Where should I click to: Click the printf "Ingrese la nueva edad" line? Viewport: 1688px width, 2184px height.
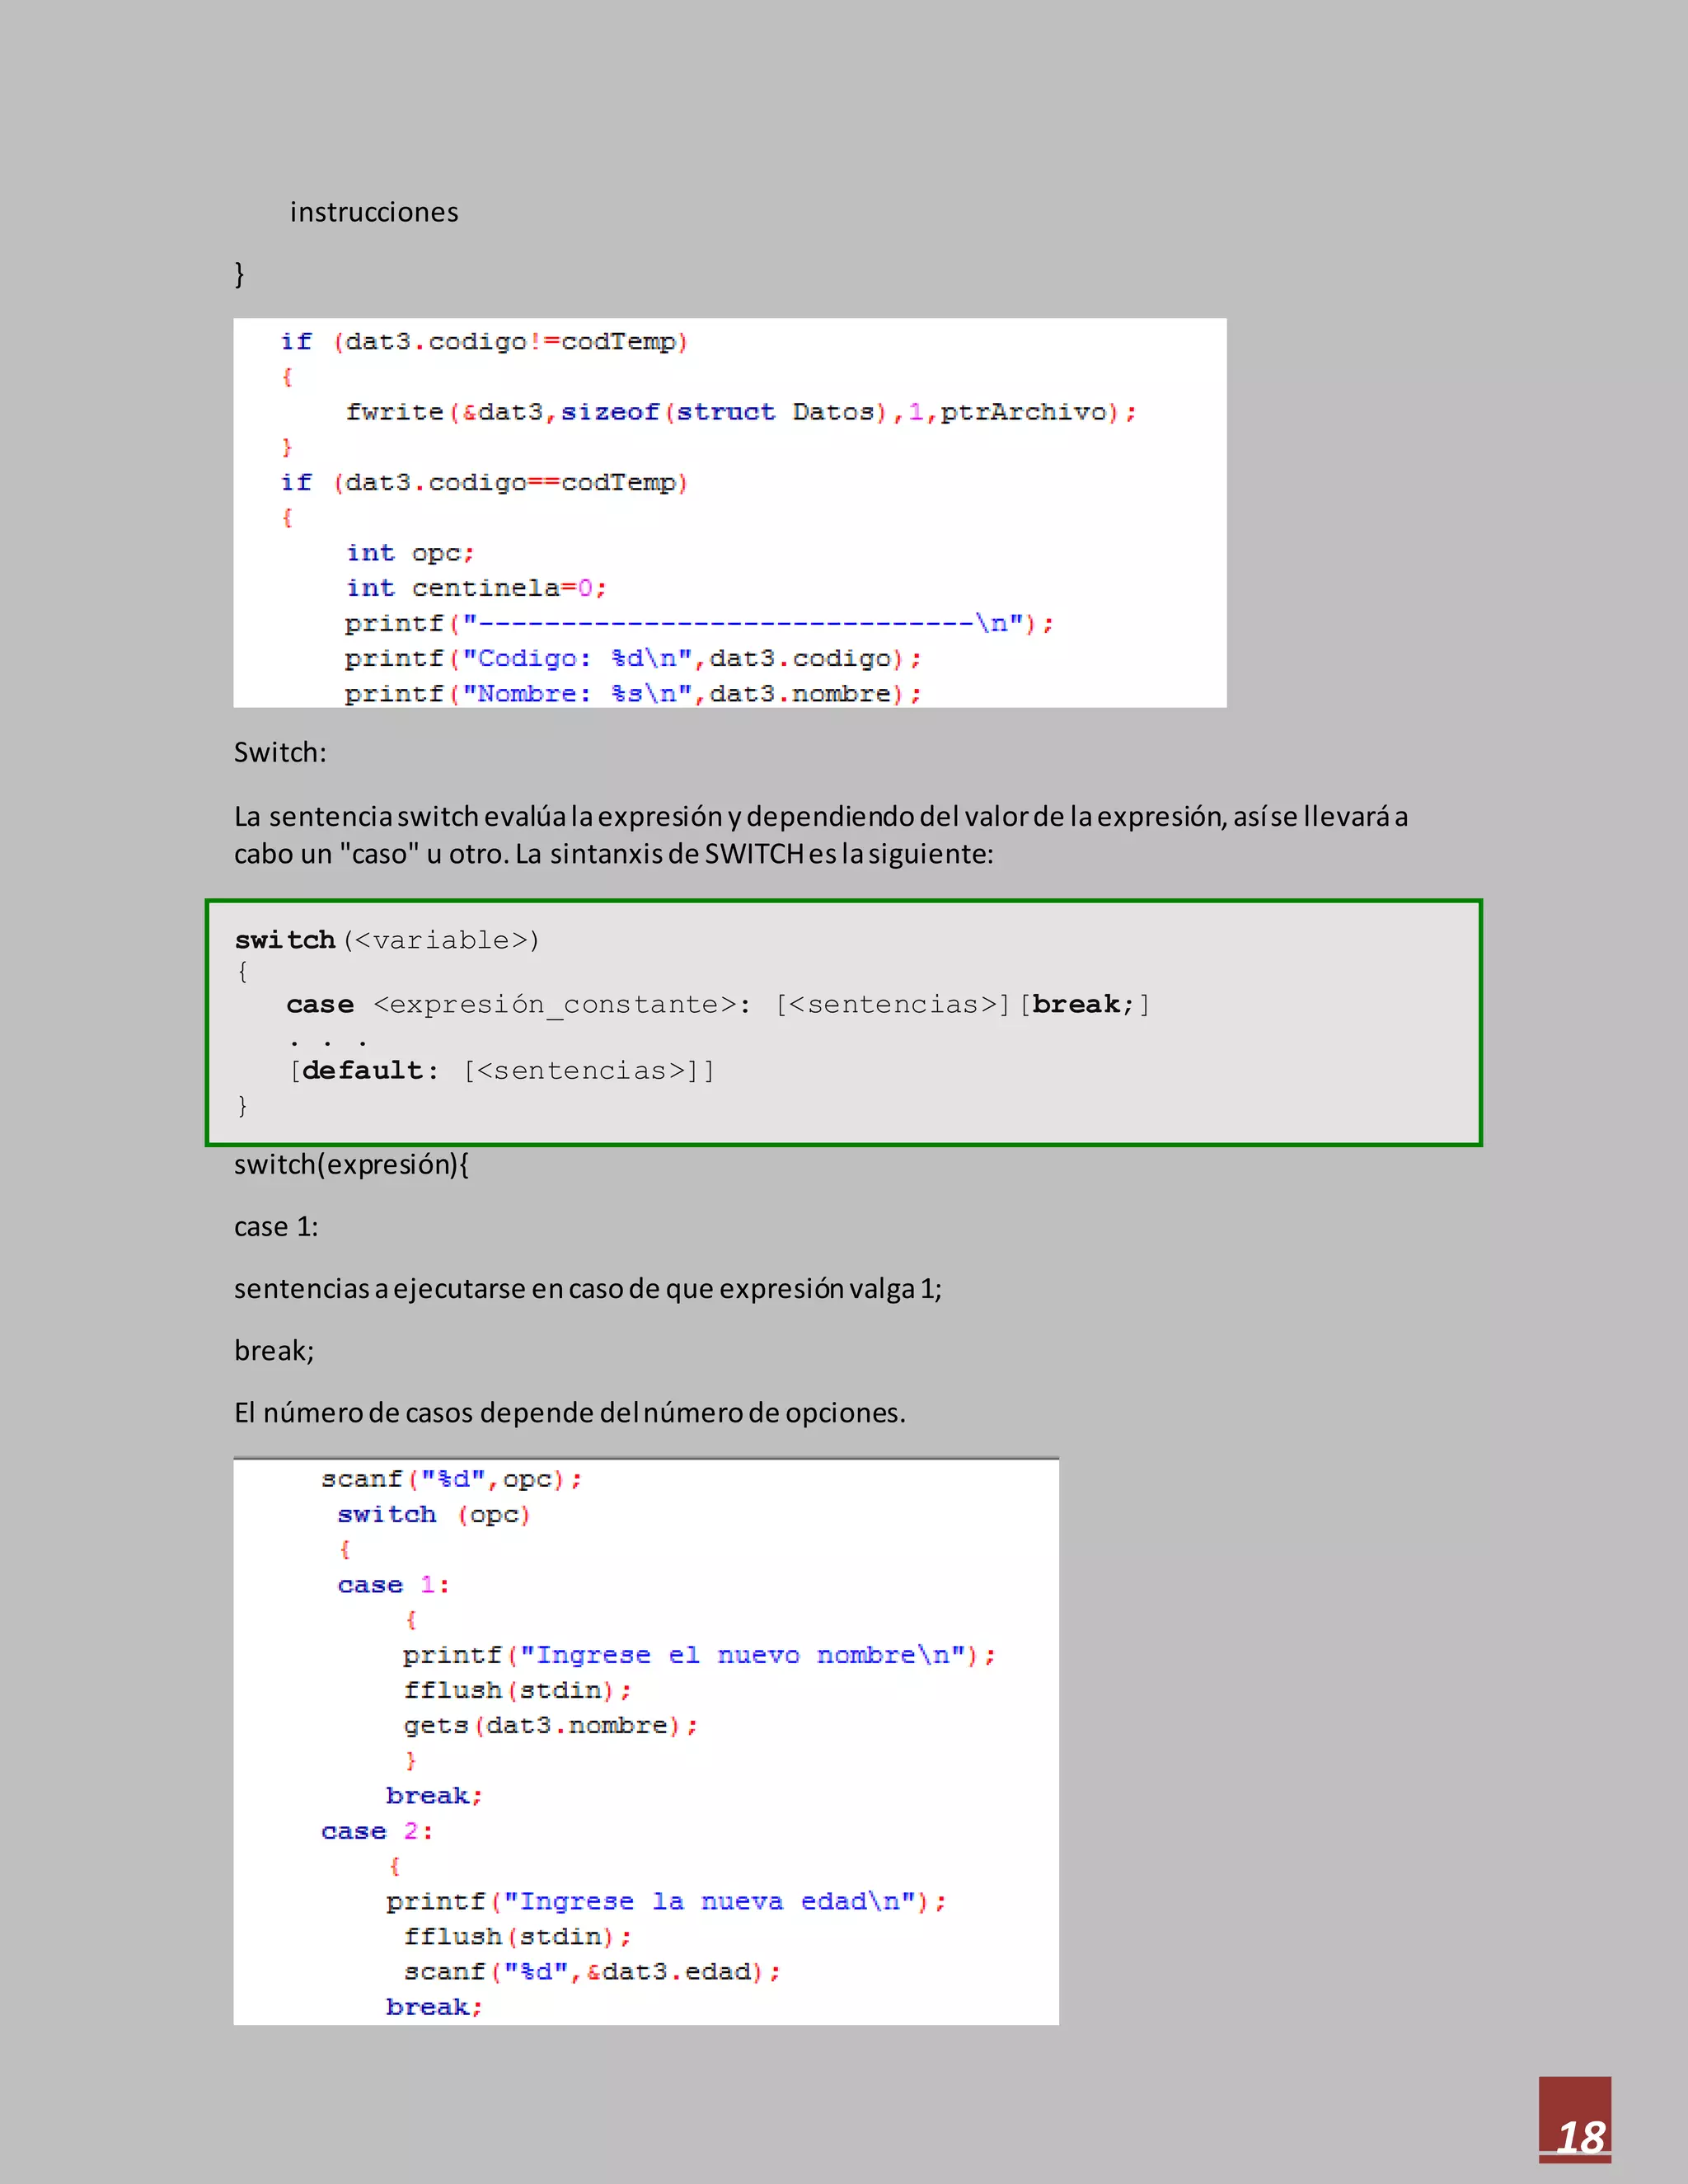666,1902
